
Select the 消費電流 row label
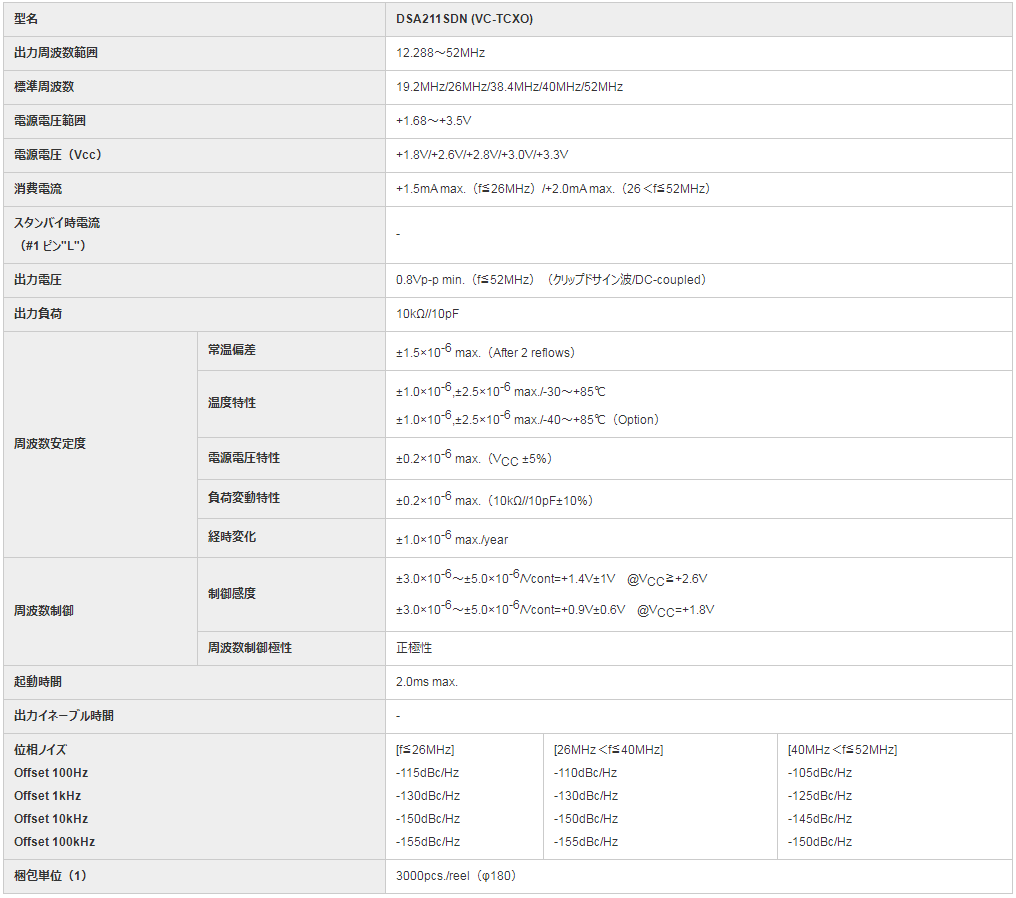pyautogui.click(x=38, y=189)
